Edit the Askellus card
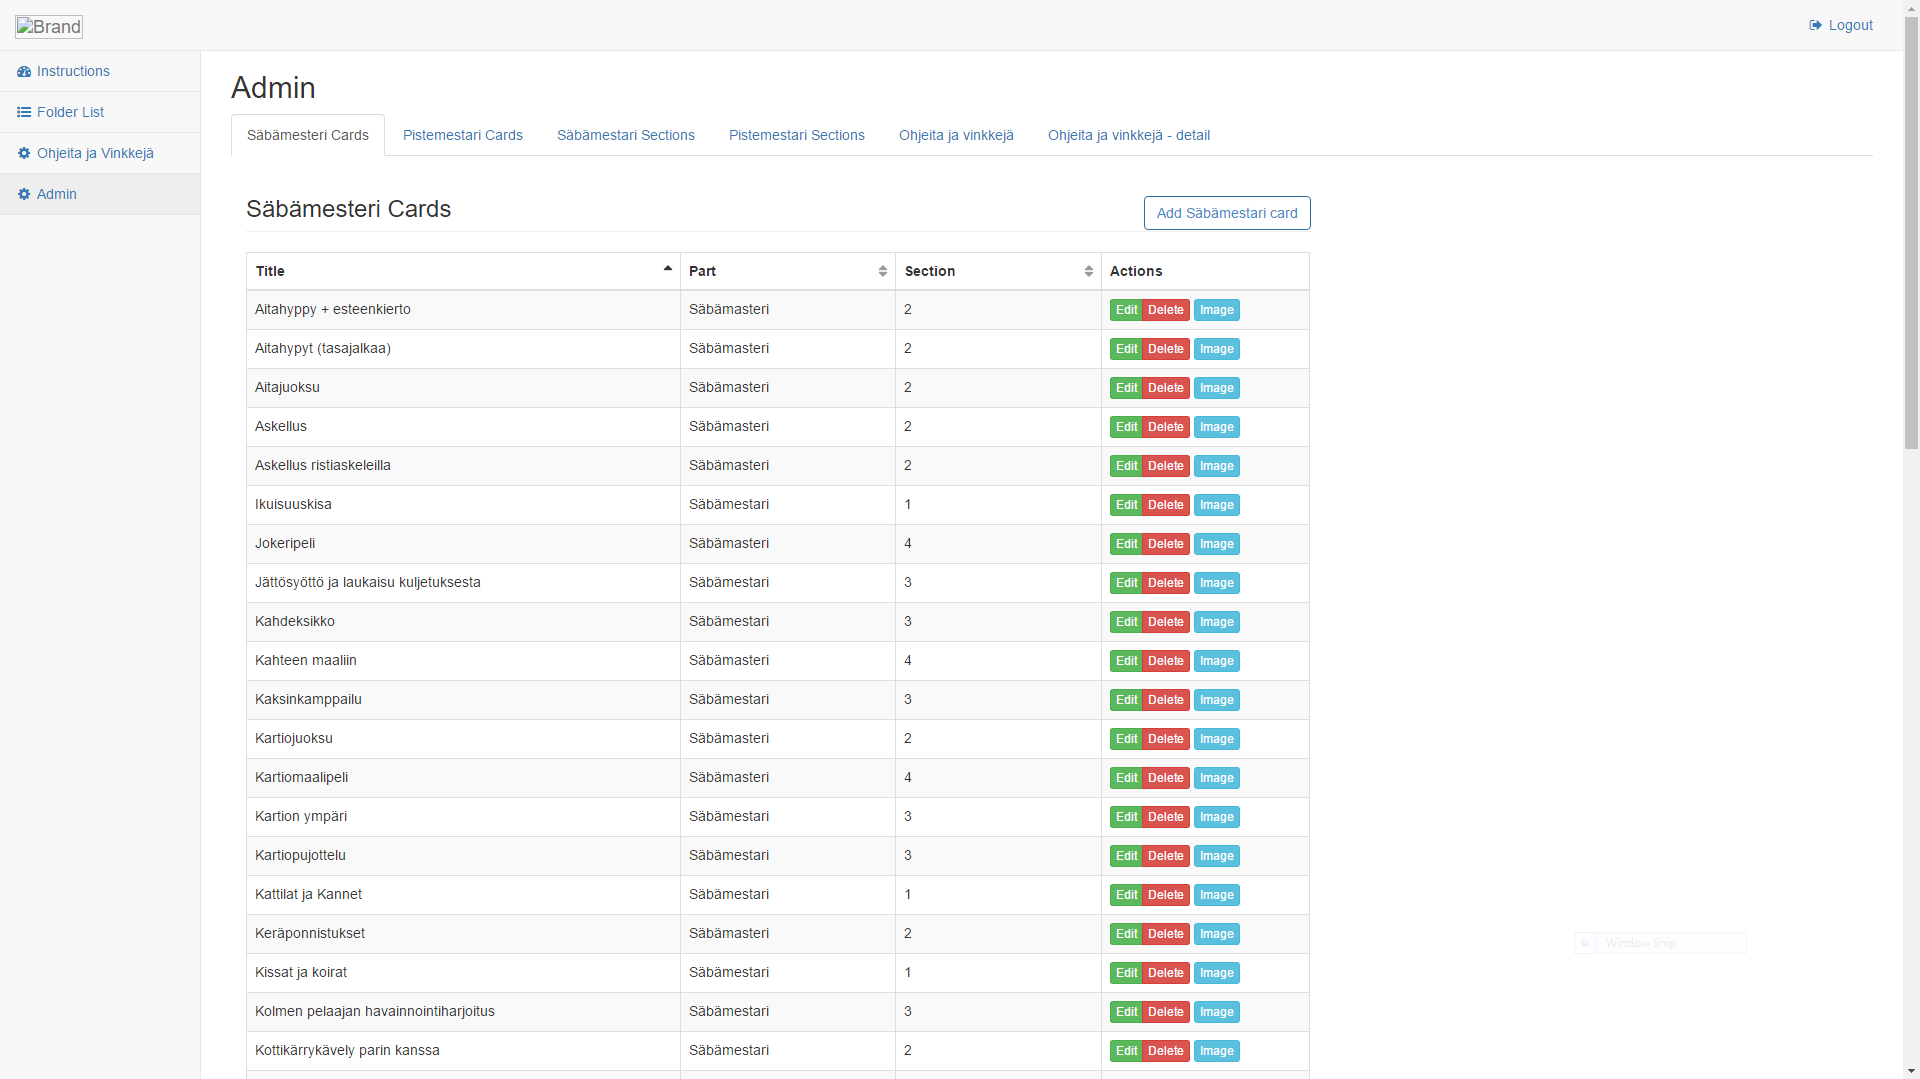The width and height of the screenshot is (1920, 1079). coord(1126,427)
